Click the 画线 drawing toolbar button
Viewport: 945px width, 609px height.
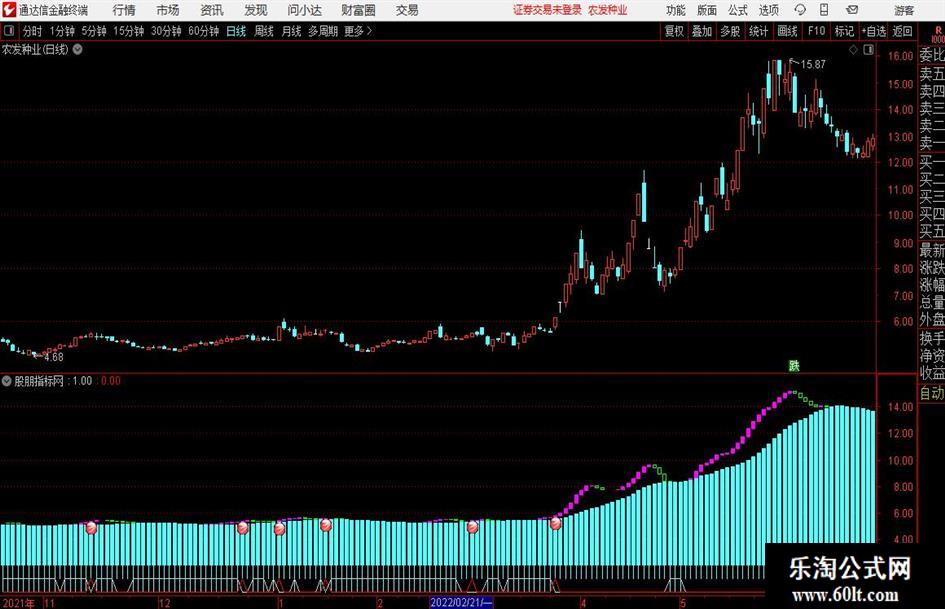[787, 31]
